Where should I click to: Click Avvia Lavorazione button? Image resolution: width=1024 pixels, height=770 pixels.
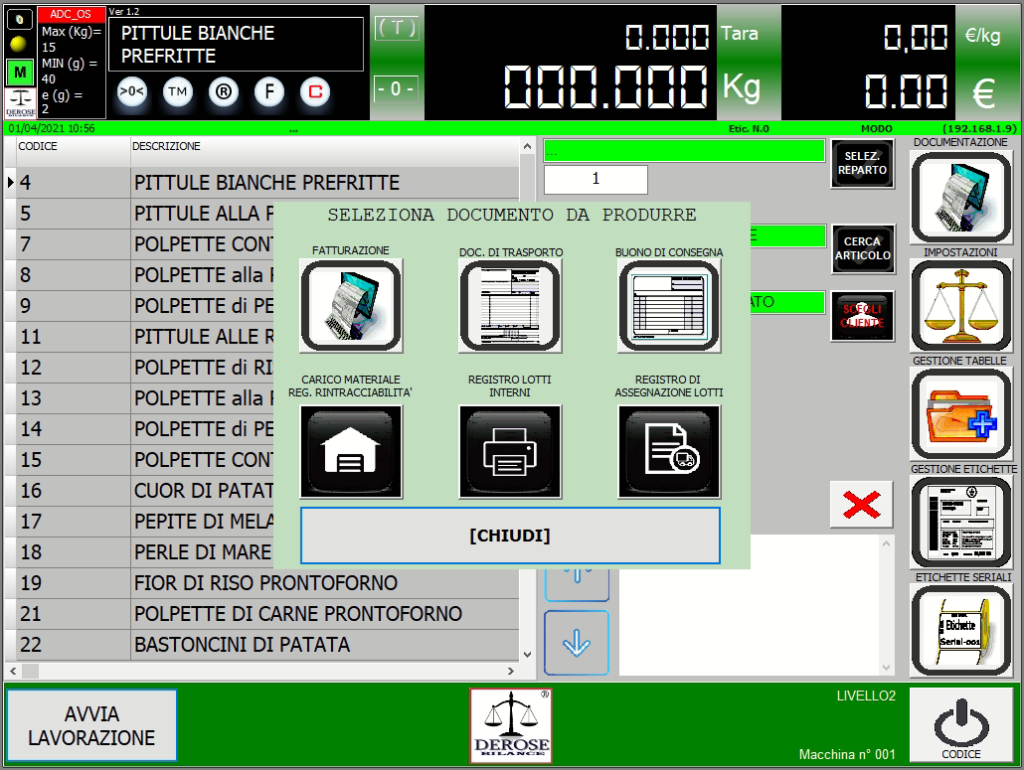(x=92, y=726)
